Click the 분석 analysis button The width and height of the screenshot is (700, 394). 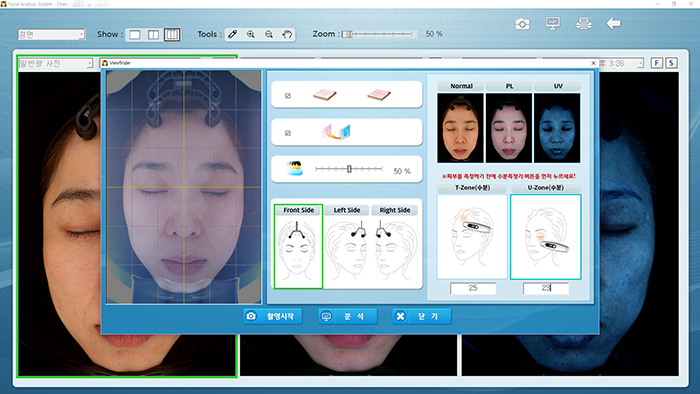(x=347, y=316)
